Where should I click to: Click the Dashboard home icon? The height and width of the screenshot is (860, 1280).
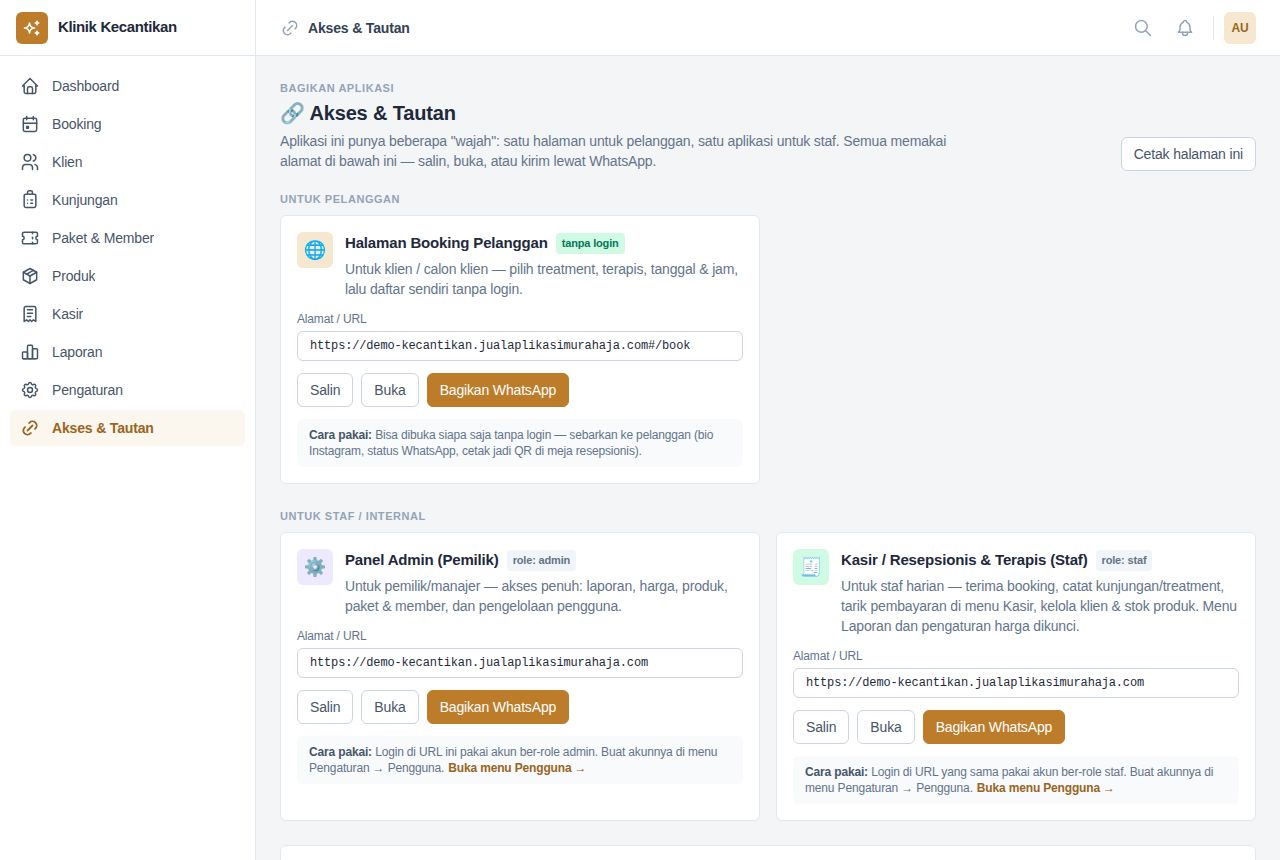pyautogui.click(x=30, y=86)
